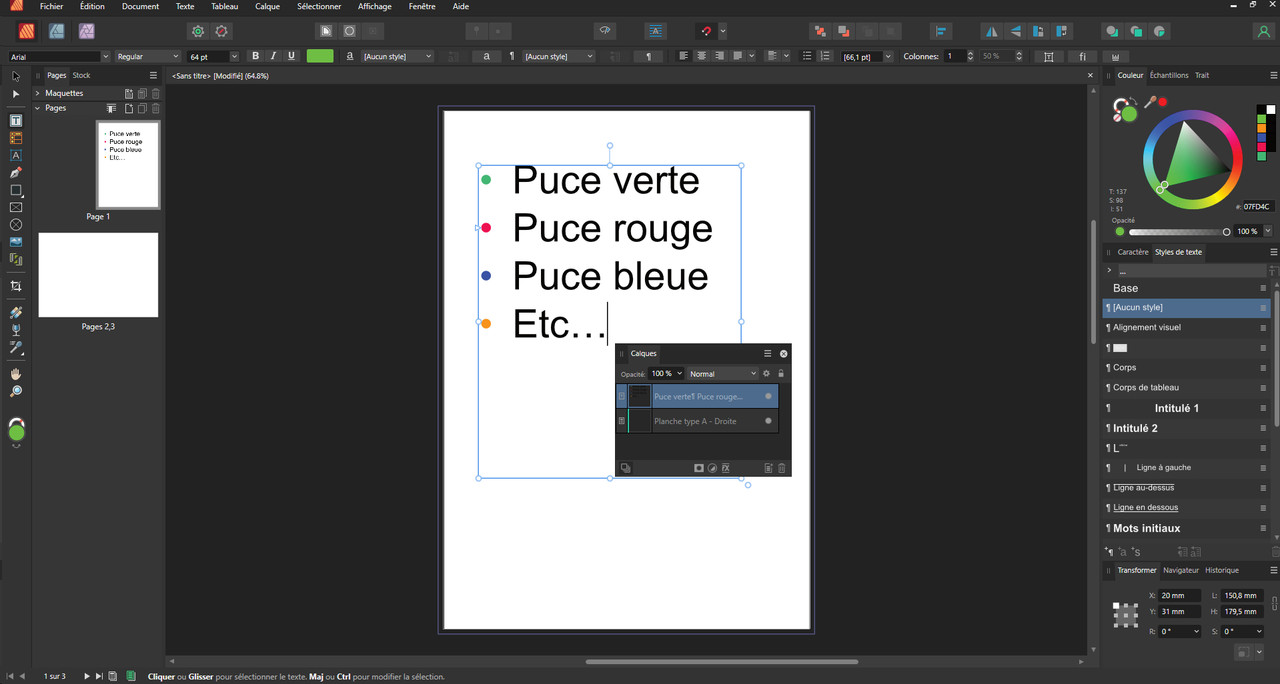Open the character style Aucun style dropdown

click(x=397, y=57)
